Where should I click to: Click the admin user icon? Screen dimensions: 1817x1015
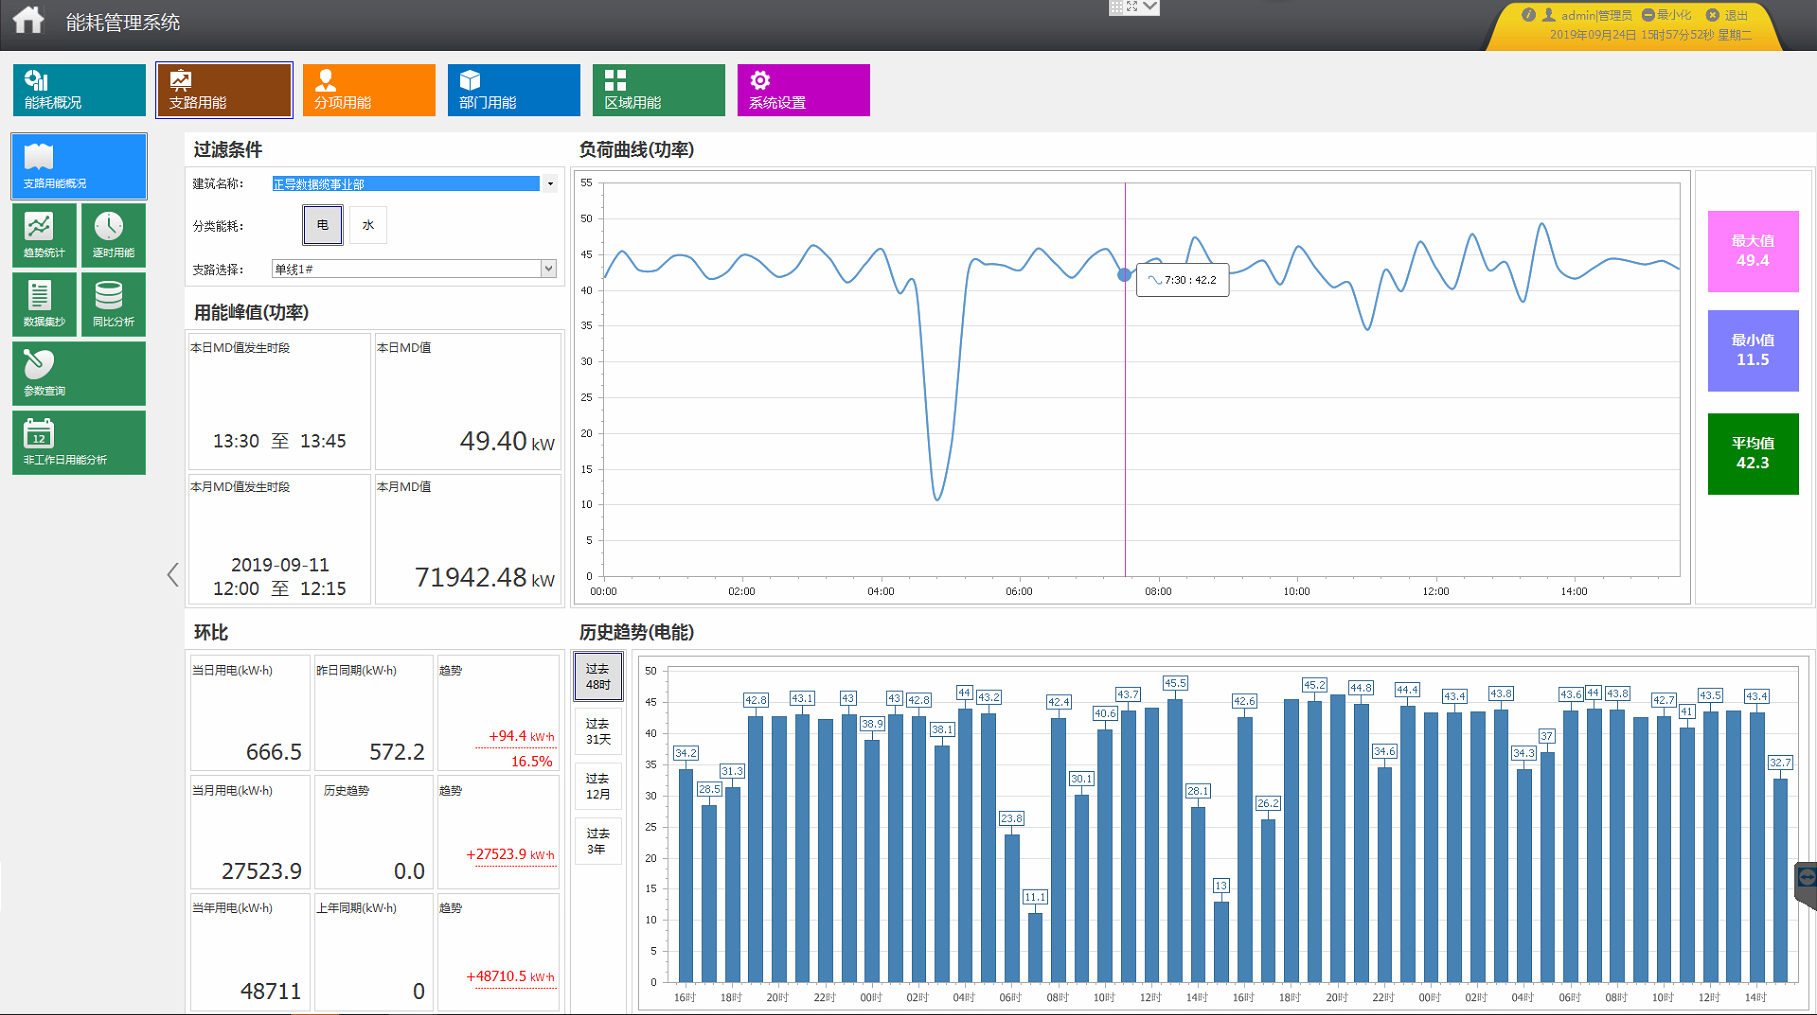coord(1549,15)
